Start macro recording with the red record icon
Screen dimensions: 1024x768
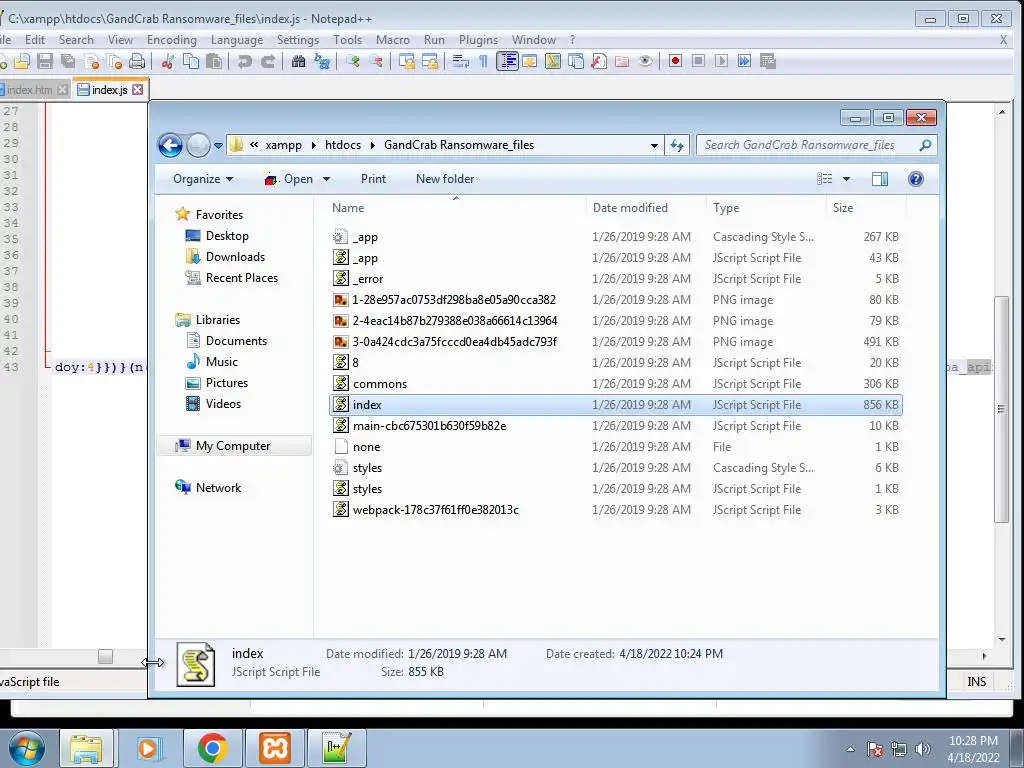tap(675, 61)
